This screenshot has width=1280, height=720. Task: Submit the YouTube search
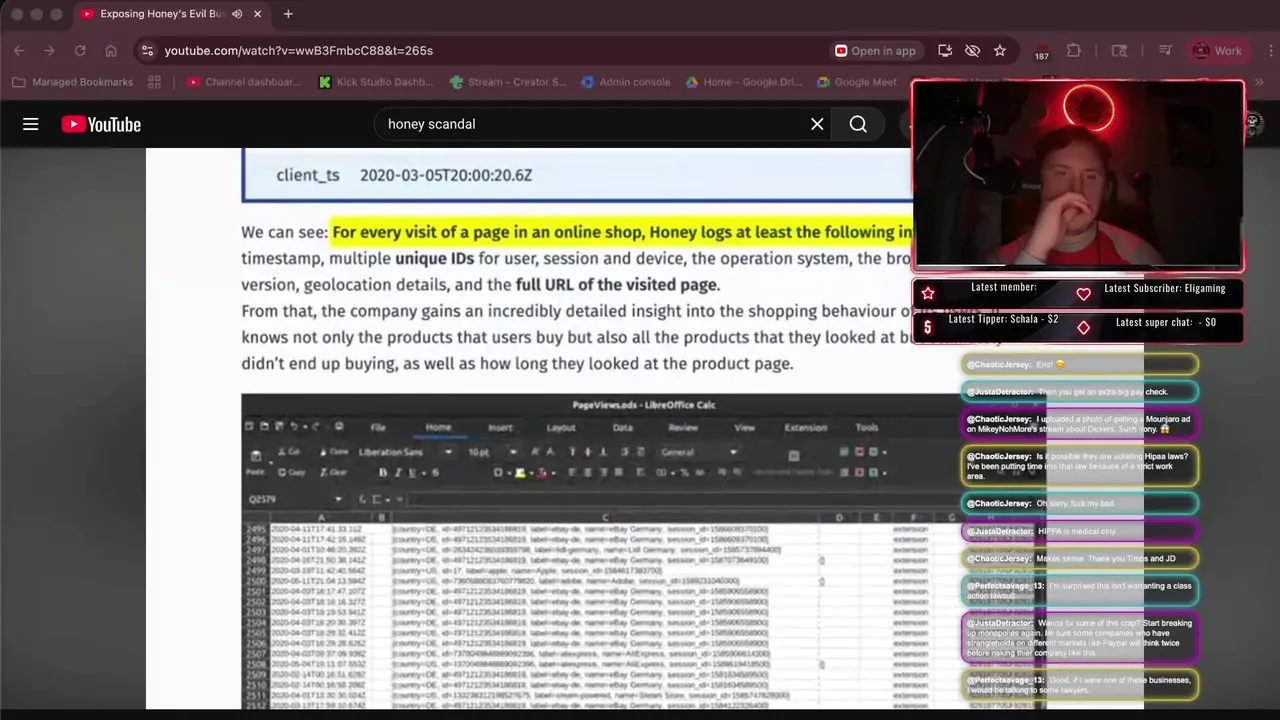click(x=858, y=124)
